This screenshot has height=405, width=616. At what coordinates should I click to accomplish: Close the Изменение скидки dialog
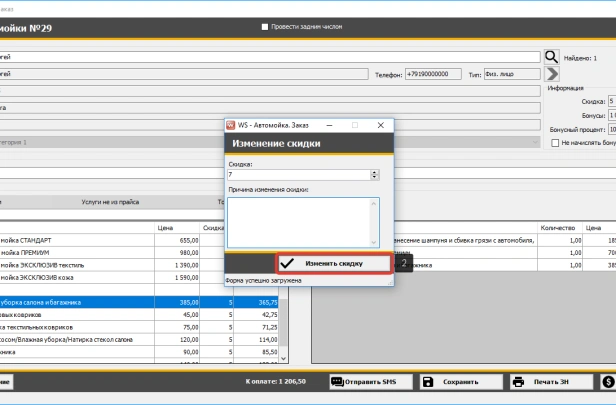pyautogui.click(x=381, y=125)
